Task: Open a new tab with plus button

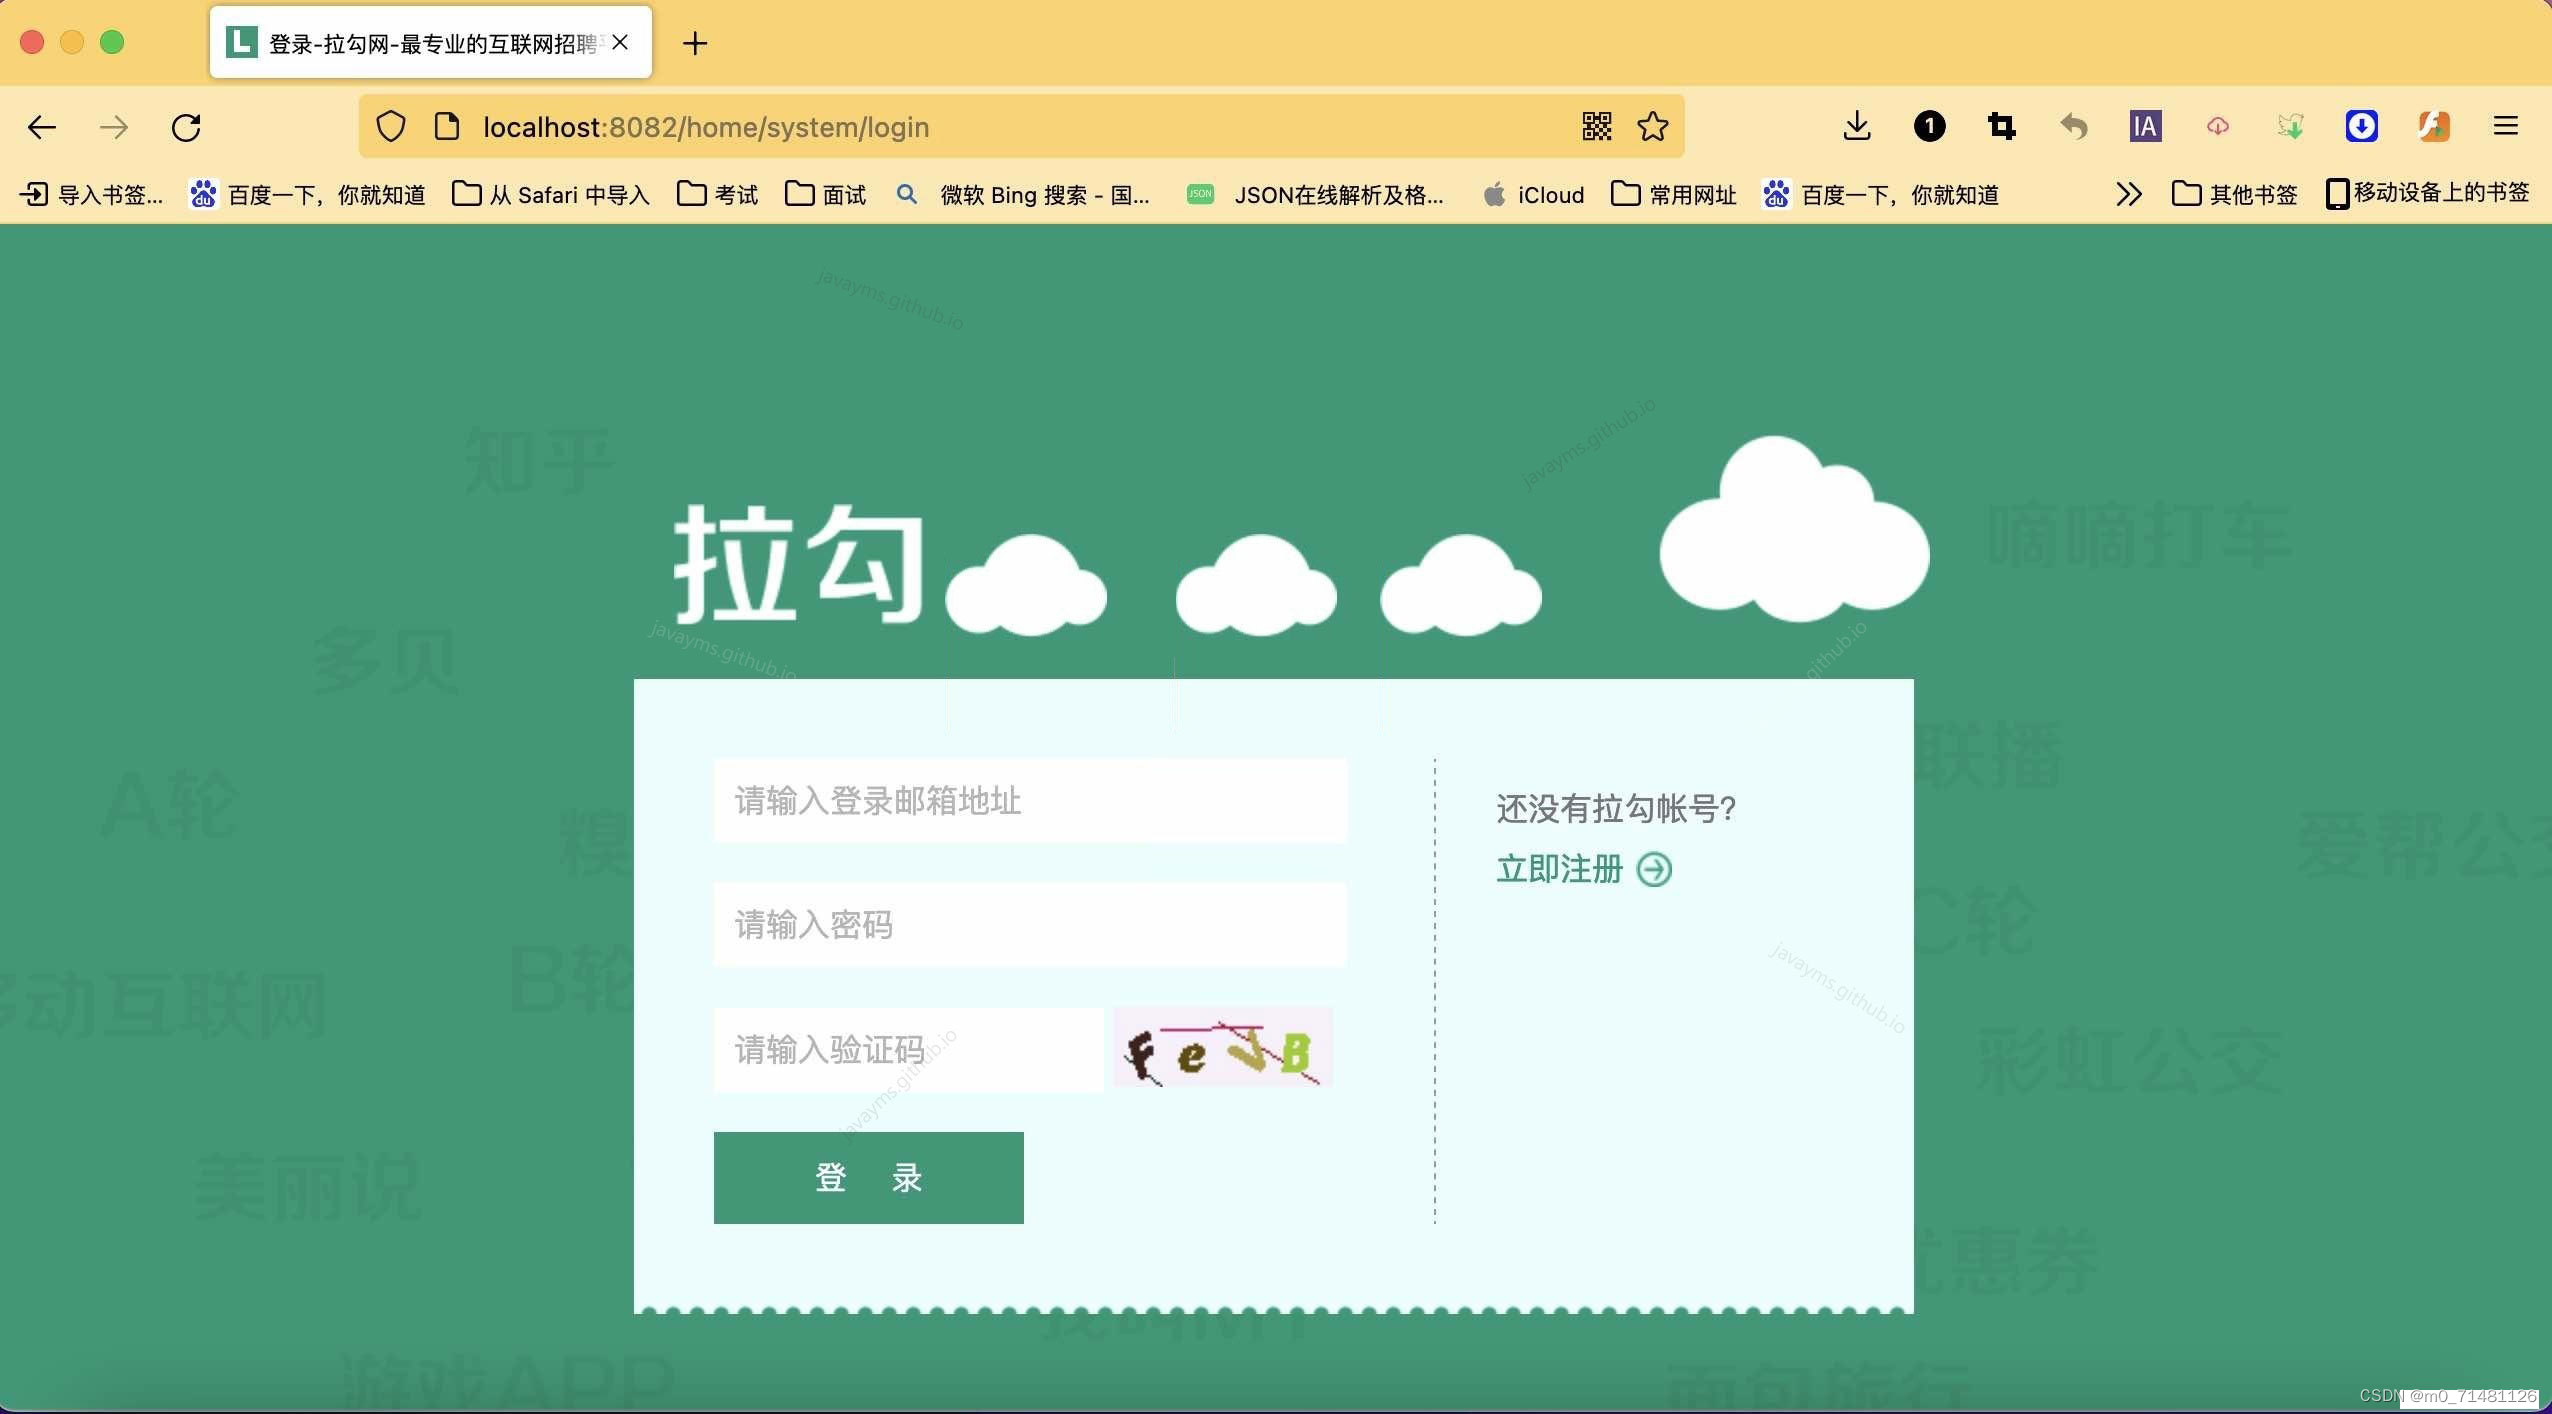Action: pos(695,43)
